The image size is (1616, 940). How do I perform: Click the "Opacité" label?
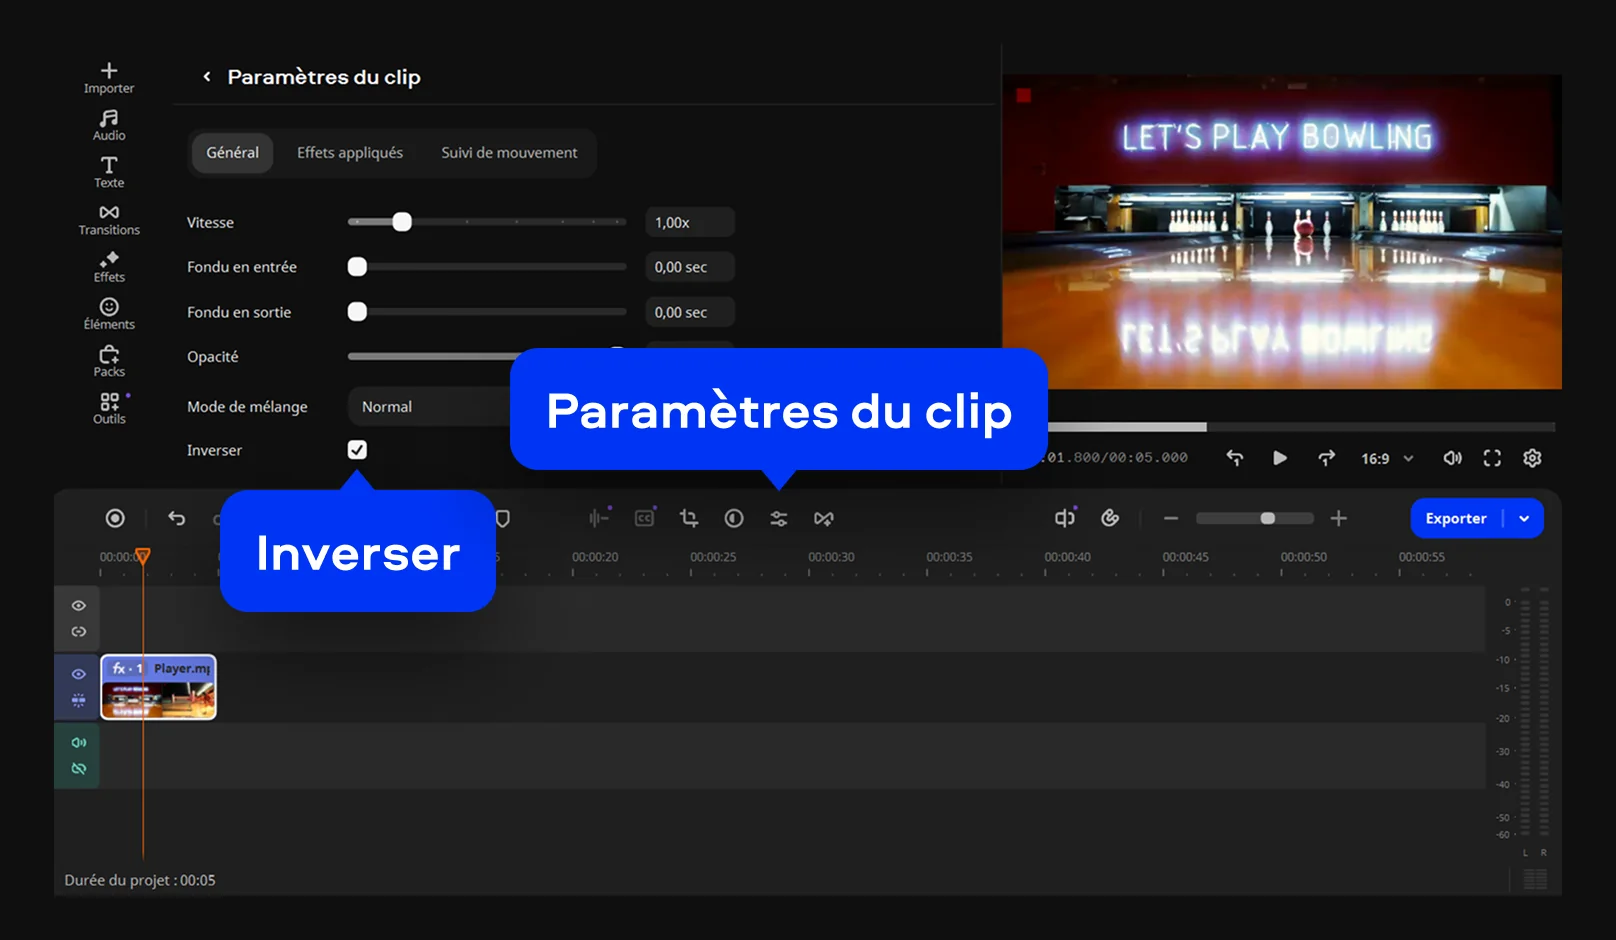click(213, 357)
